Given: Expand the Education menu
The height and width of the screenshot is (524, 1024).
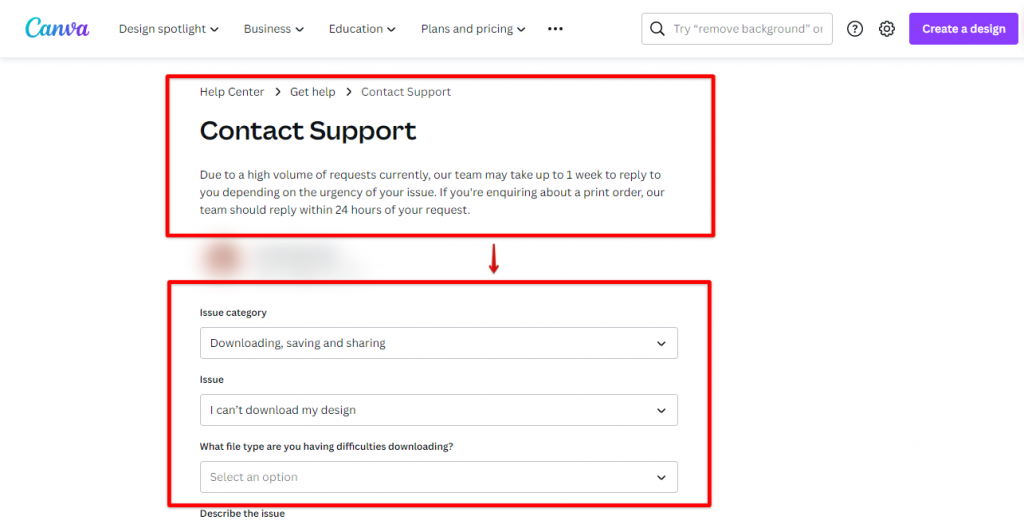Looking at the screenshot, I should 362,29.
